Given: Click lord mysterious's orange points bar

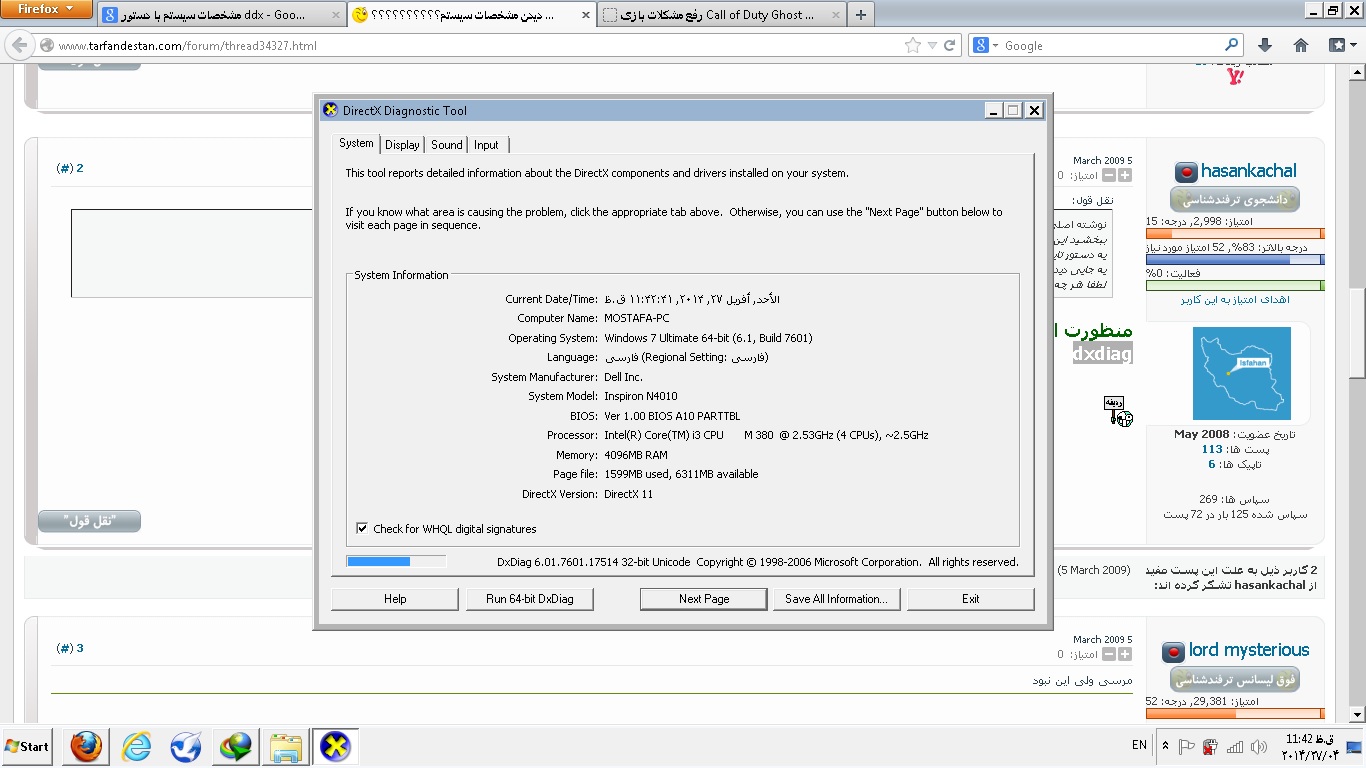Looking at the screenshot, I should (1235, 714).
